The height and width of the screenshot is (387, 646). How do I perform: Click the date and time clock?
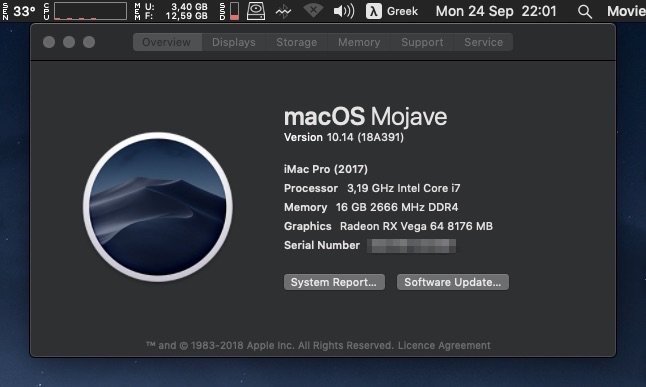tap(496, 11)
